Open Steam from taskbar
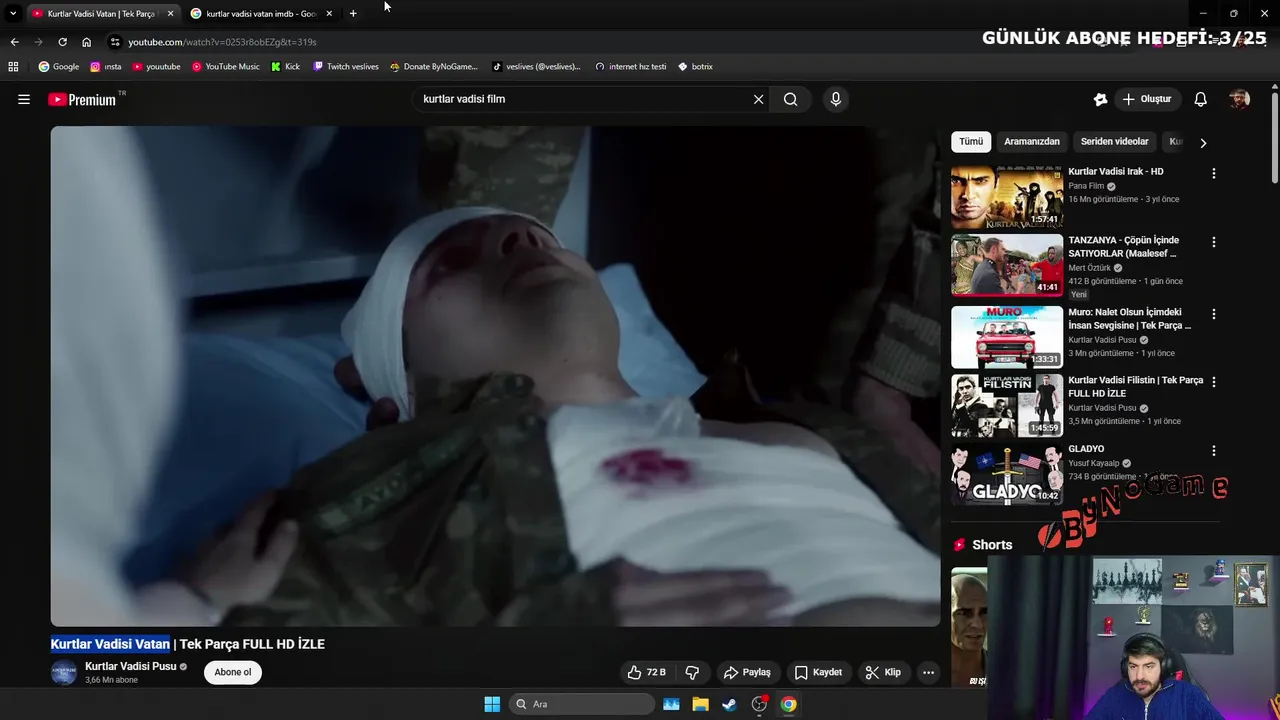 (x=730, y=704)
